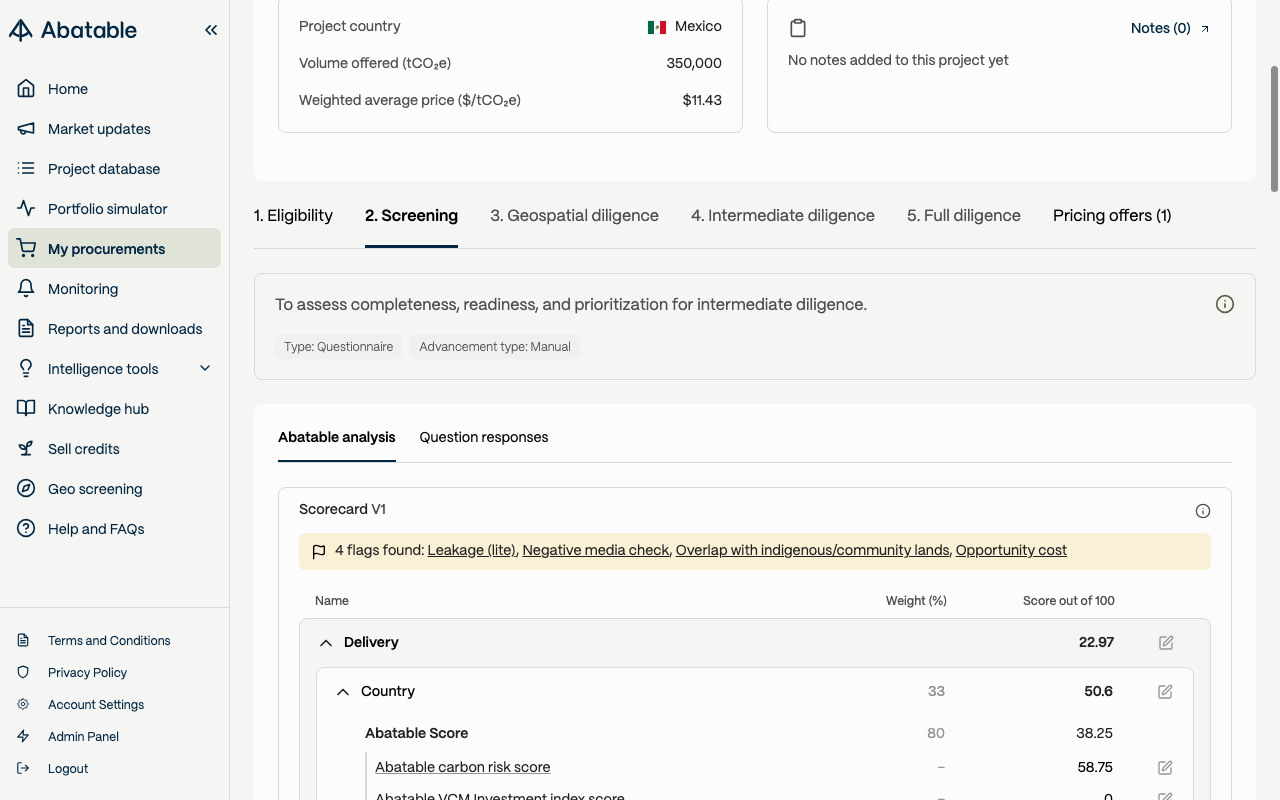Open the Opportunity cost flag link
The image size is (1280, 800).
click(1010, 550)
